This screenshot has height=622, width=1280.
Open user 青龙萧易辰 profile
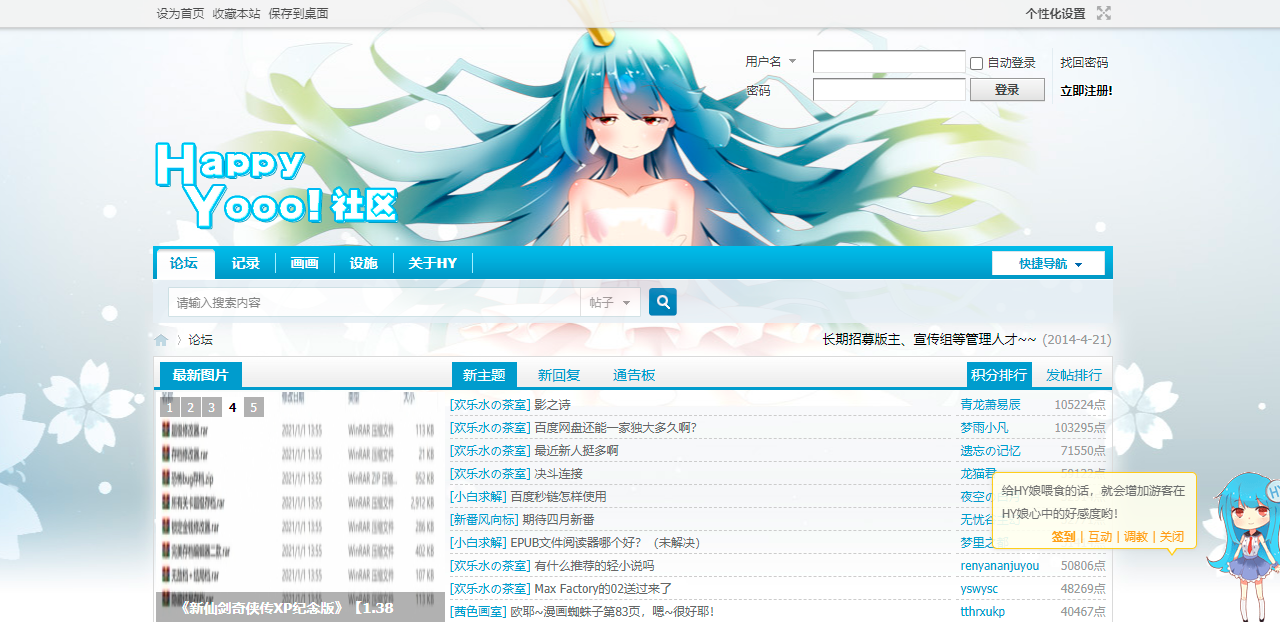(x=991, y=405)
